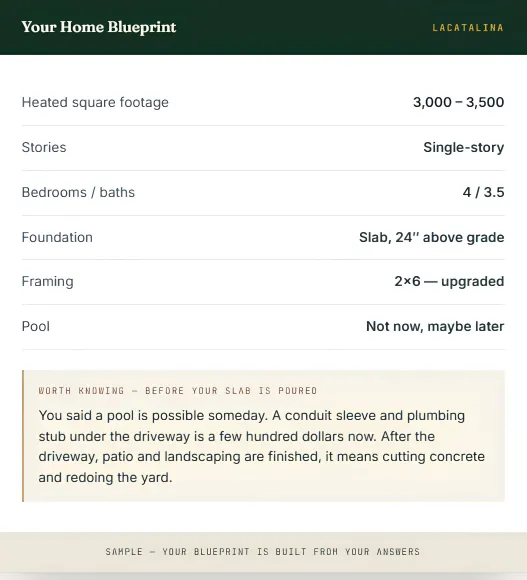Select the Foundation row label
Screen dimensions: 527x580
tap(57, 237)
